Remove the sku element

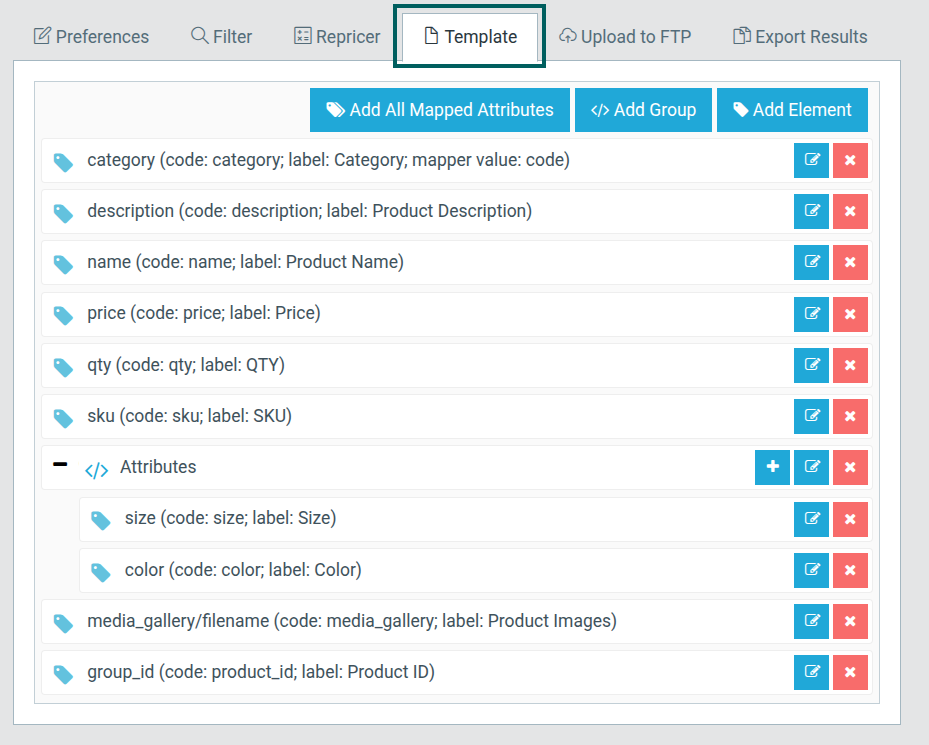coord(850,417)
